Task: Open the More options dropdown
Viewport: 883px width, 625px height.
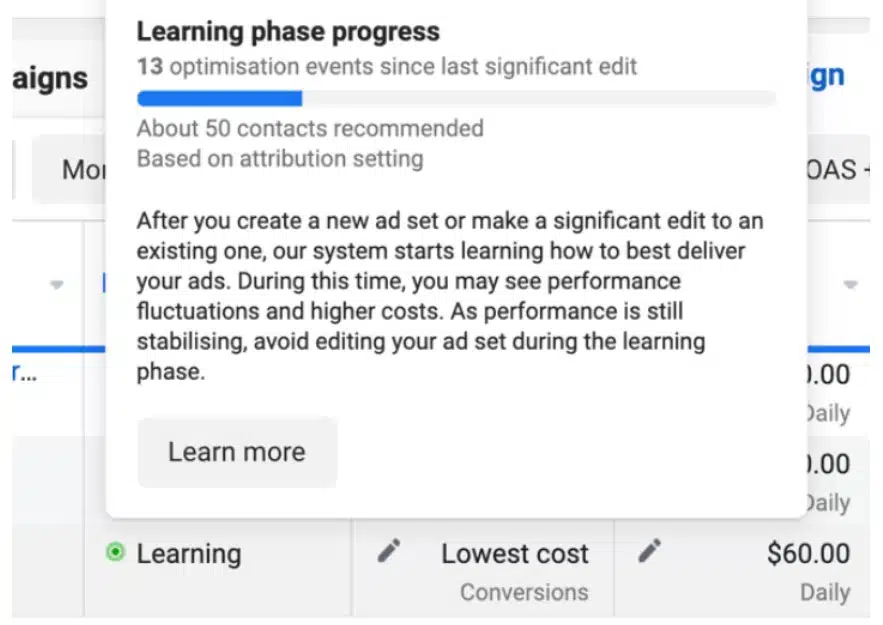Action: pos(86,170)
